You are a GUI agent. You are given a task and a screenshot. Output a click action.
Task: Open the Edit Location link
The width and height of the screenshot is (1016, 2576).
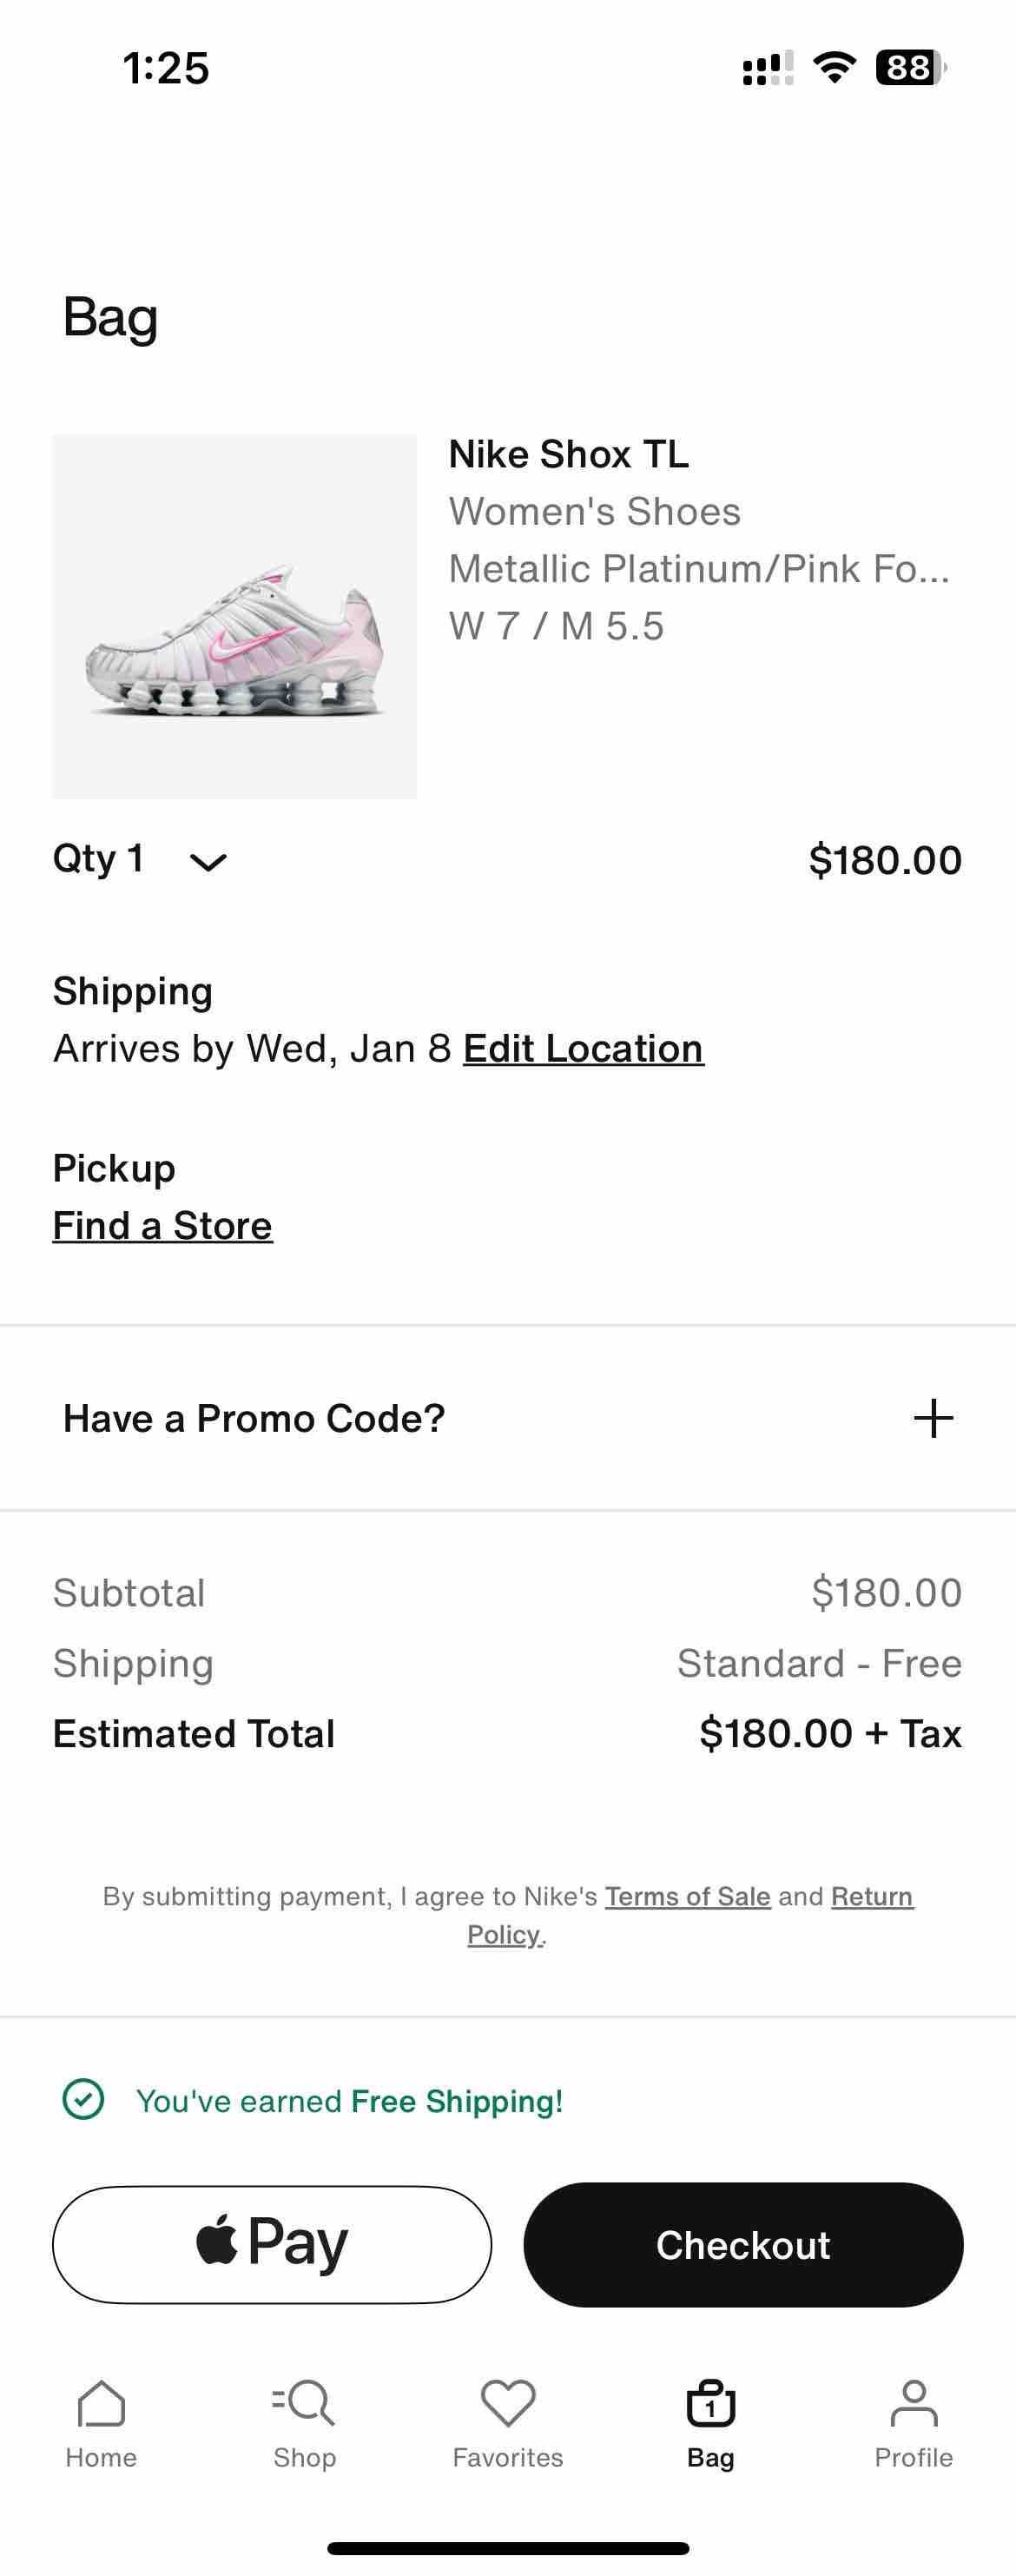(583, 1049)
